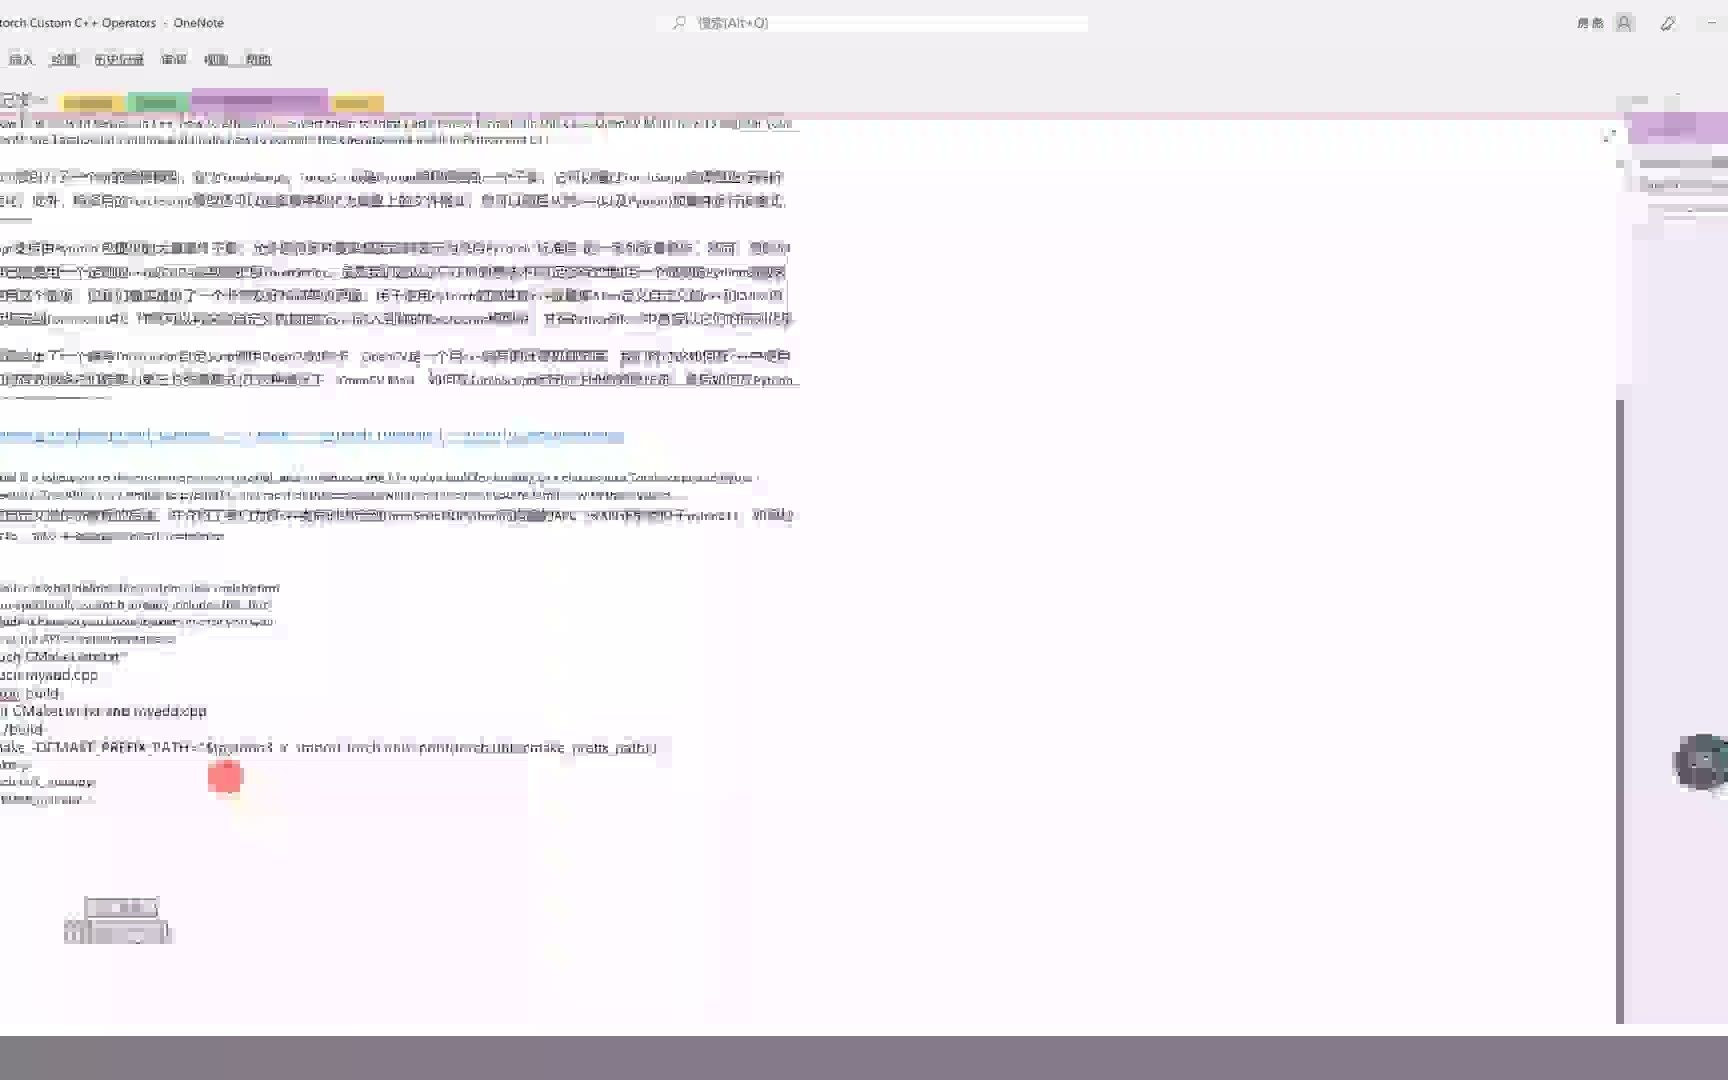The width and height of the screenshot is (1728, 1080).
Task: Open the third page in the page list
Action: 1683,185
